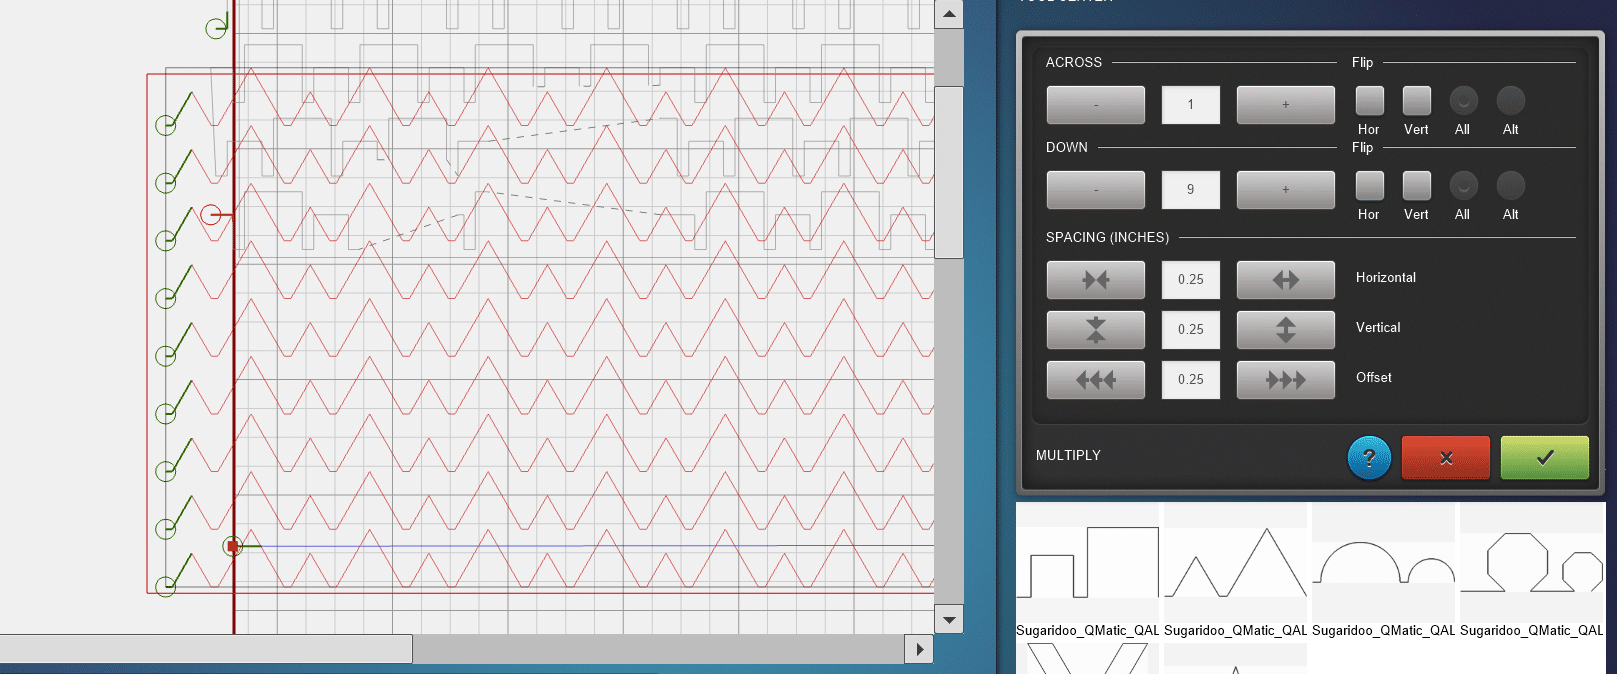1617x674 pixels.
Task: Click the Down count field showing 9
Action: pyautogui.click(x=1190, y=190)
